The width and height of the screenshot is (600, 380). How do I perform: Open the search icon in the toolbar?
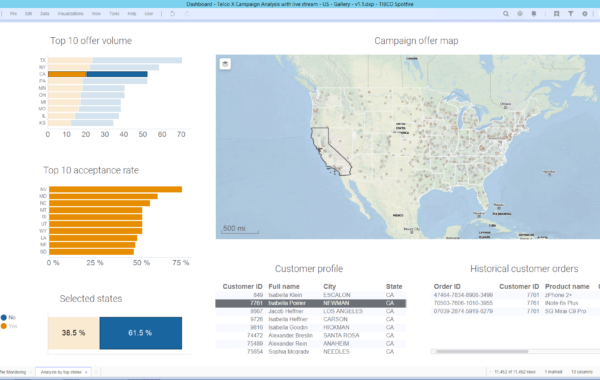coord(505,14)
